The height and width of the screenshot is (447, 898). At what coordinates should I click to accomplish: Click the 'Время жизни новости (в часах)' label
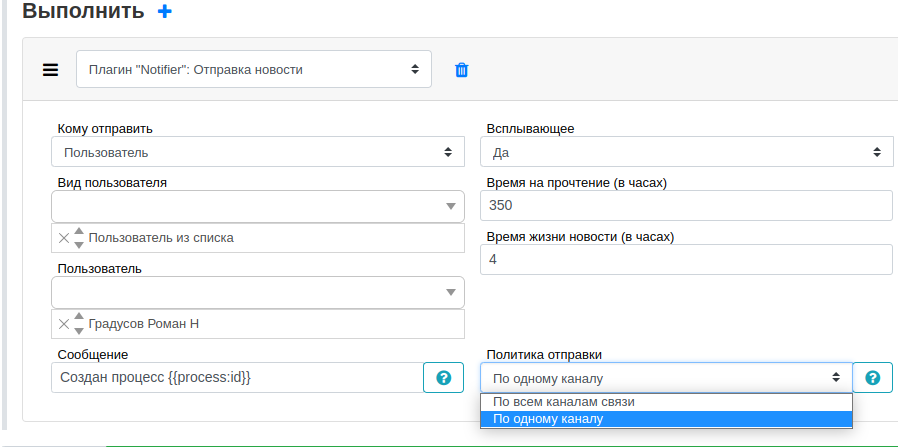pyautogui.click(x=580, y=236)
